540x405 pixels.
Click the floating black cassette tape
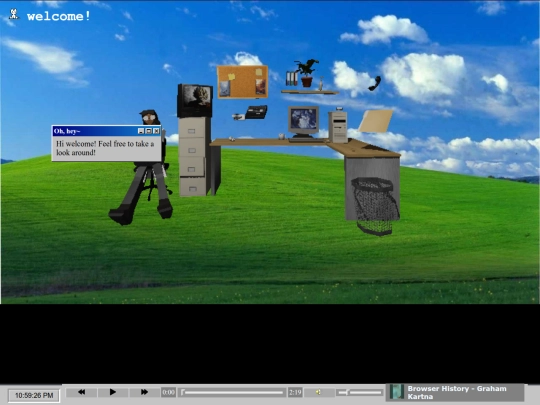[256, 112]
